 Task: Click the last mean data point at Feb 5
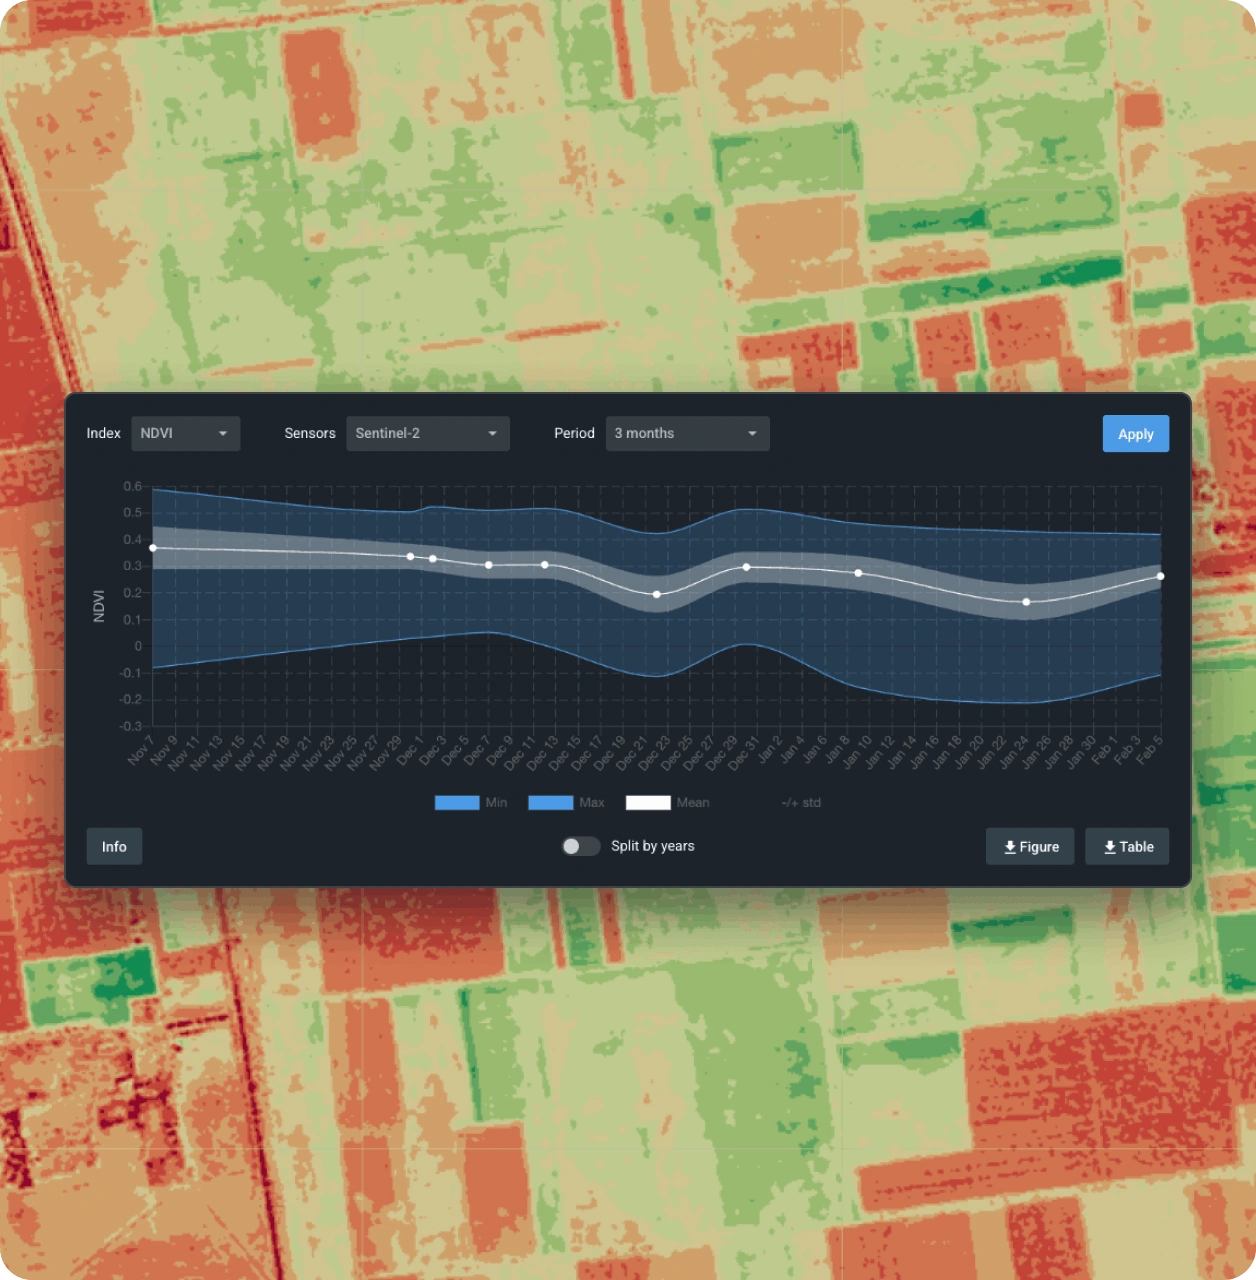tap(1160, 576)
